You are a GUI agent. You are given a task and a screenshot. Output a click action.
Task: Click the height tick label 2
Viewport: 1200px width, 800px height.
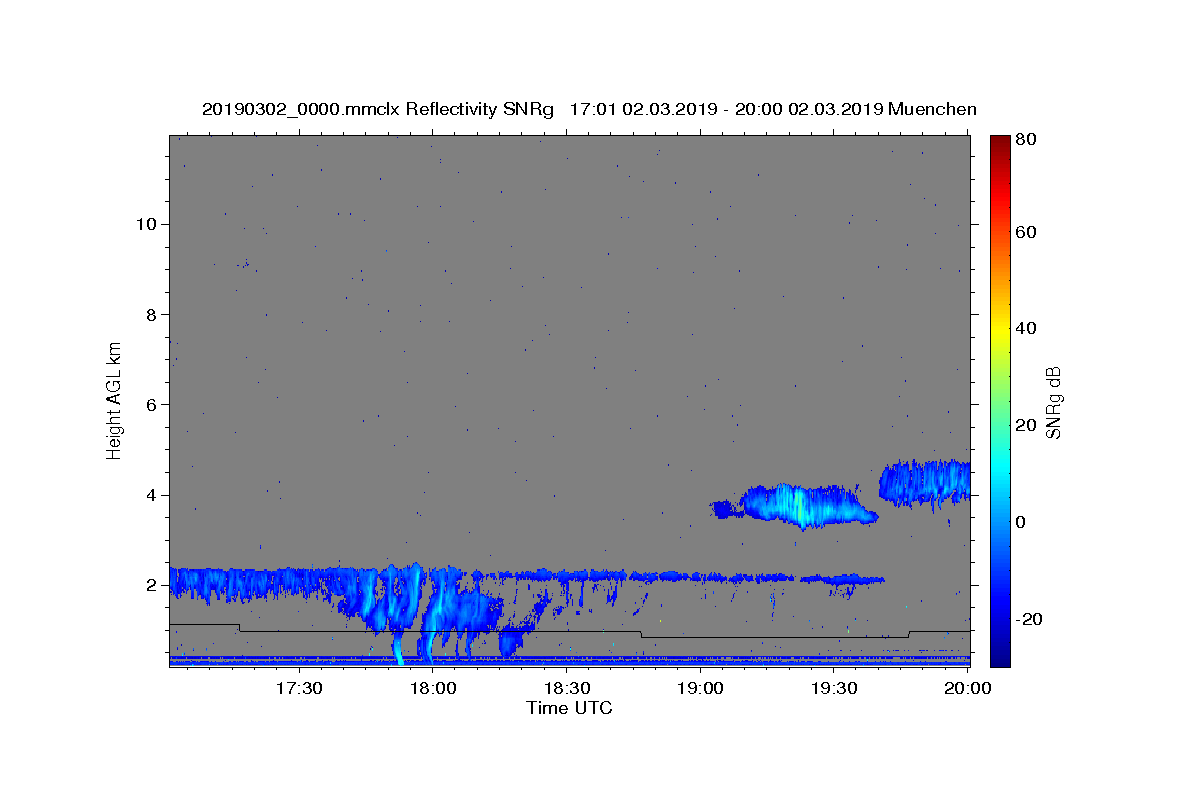click(151, 585)
